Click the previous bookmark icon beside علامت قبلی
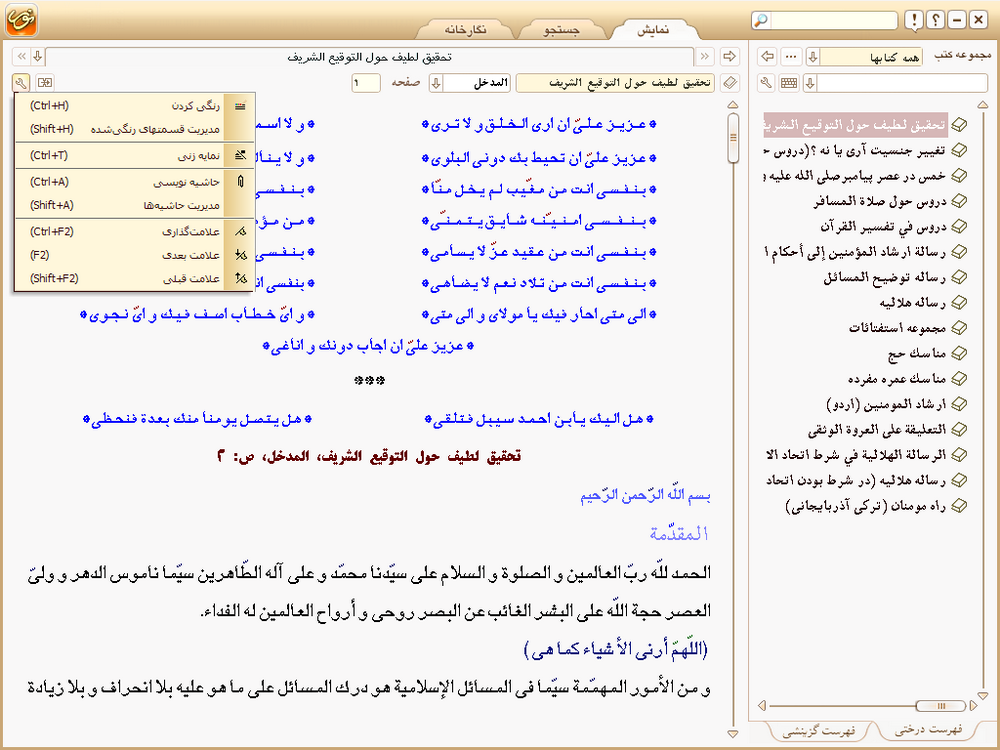This screenshot has width=1000, height=750. tap(240, 279)
